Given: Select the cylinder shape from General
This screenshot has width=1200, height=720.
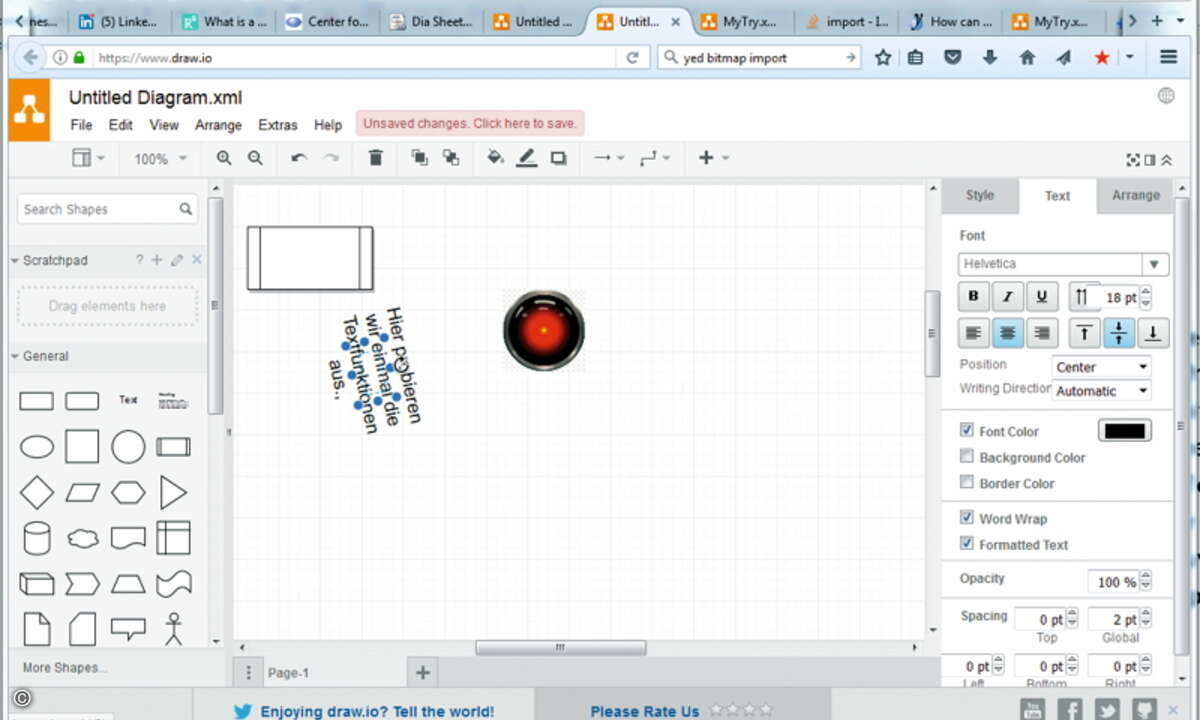Looking at the screenshot, I should [x=37, y=538].
